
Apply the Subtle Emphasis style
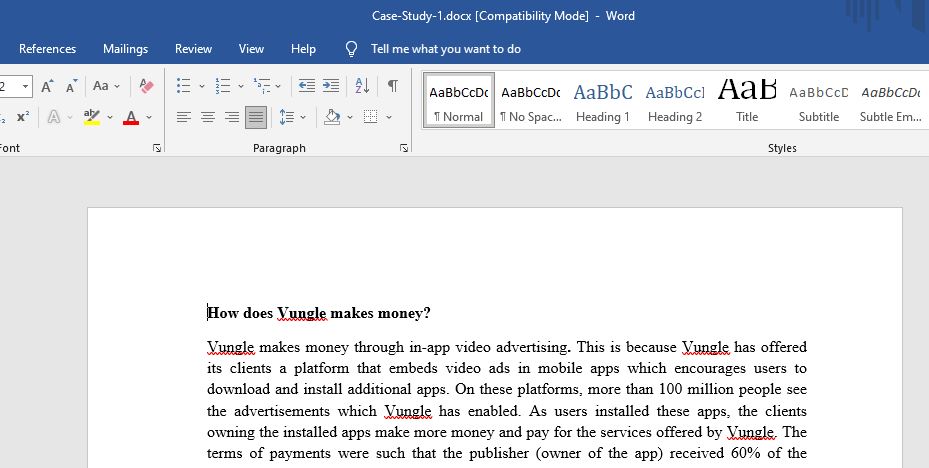pyautogui.click(x=890, y=100)
